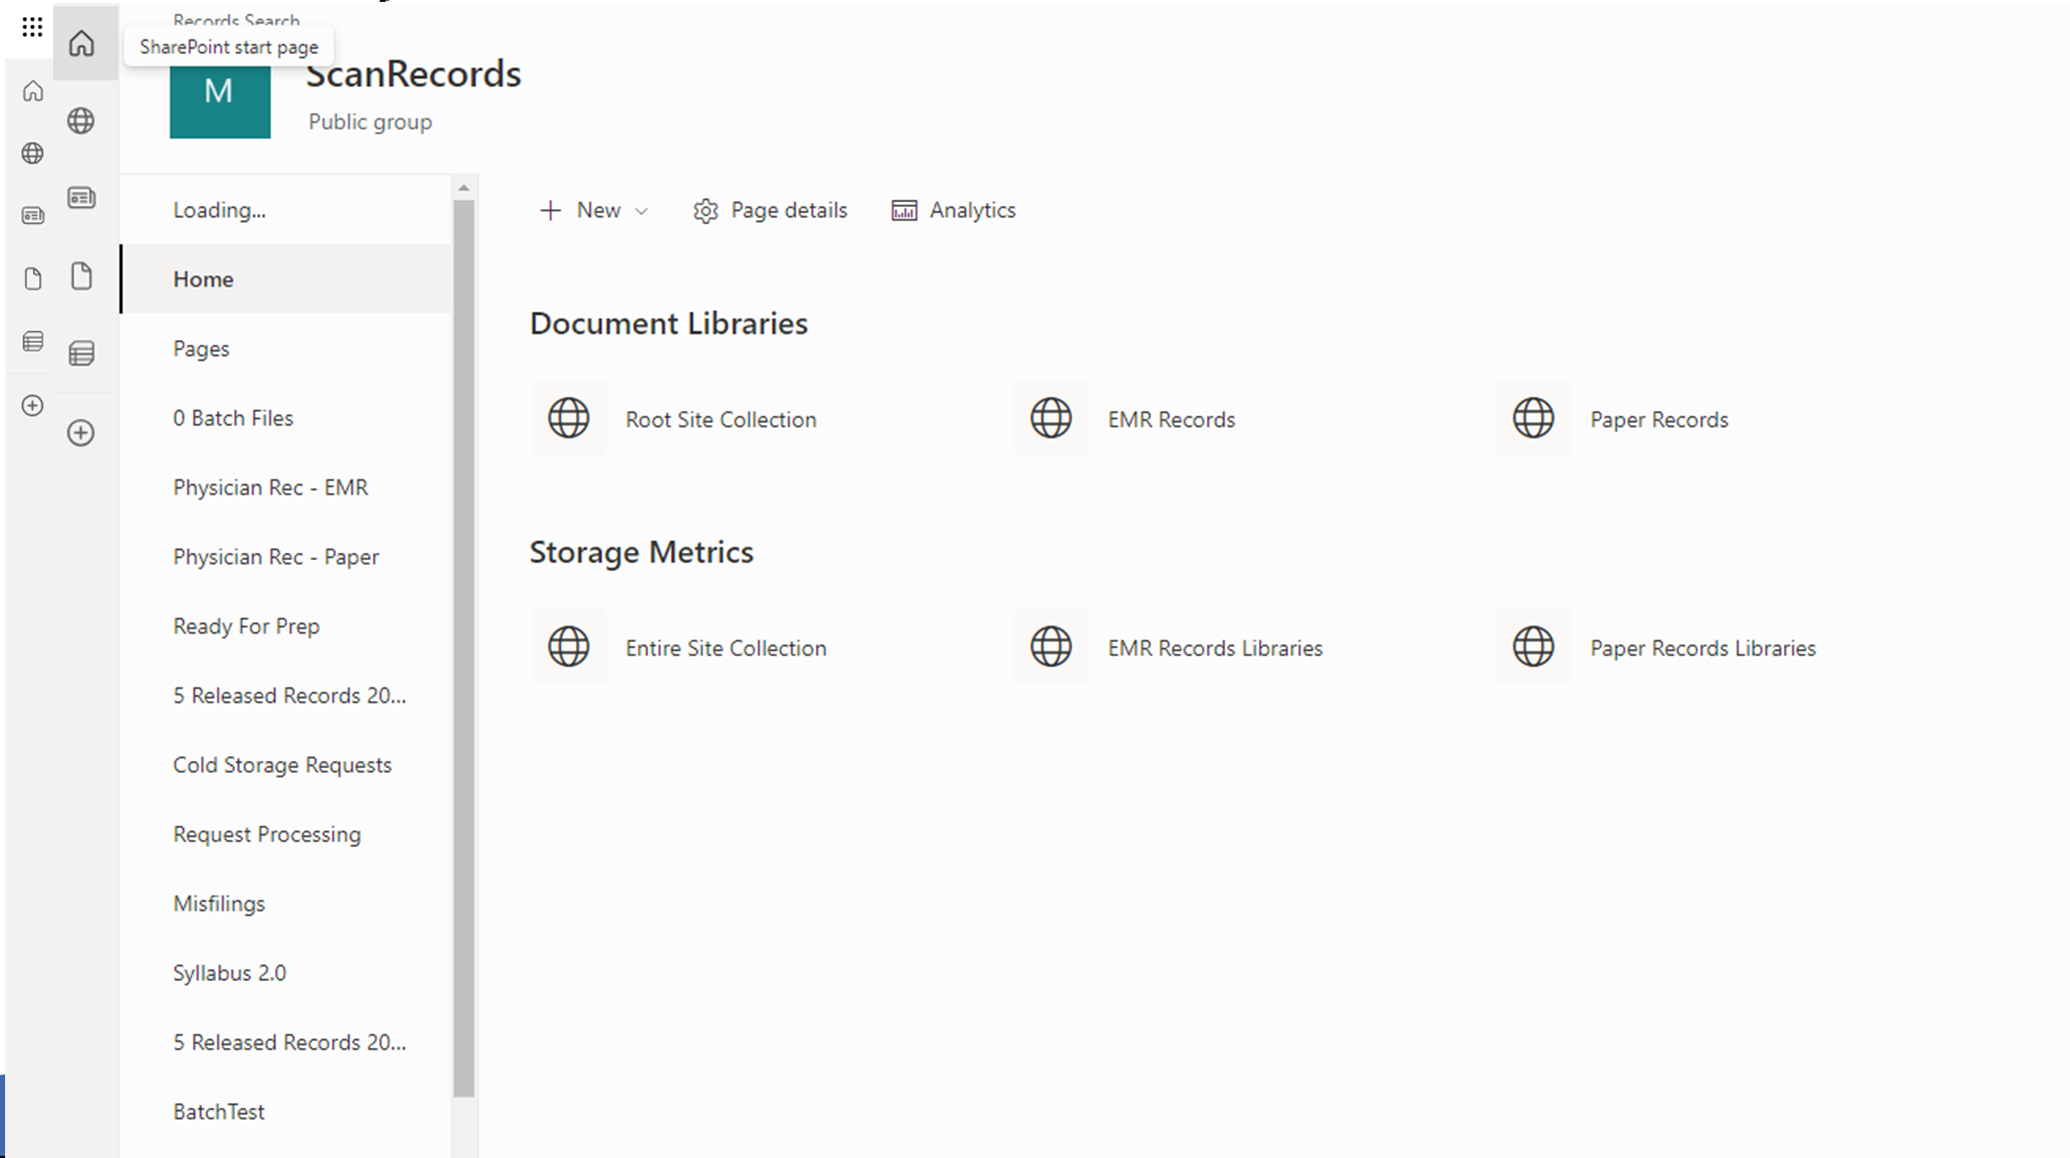The image size is (2070, 1158).
Task: Go to the SharePoint start page home icon
Action: (x=81, y=43)
